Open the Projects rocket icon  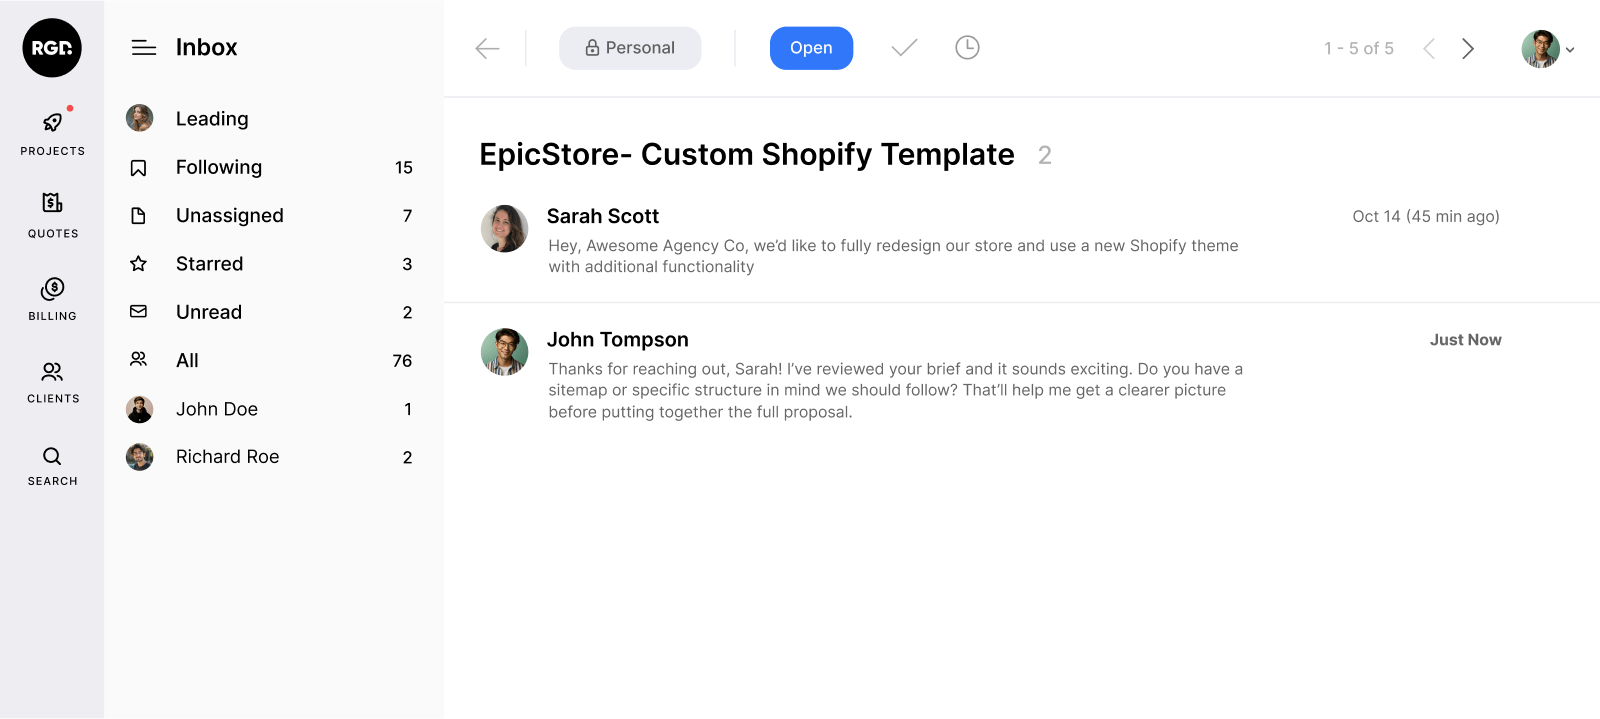[x=52, y=122]
